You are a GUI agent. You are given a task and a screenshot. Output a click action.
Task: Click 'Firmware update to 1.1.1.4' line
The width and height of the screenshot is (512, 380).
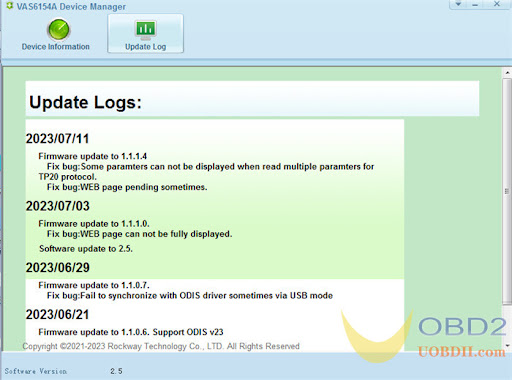(92, 156)
